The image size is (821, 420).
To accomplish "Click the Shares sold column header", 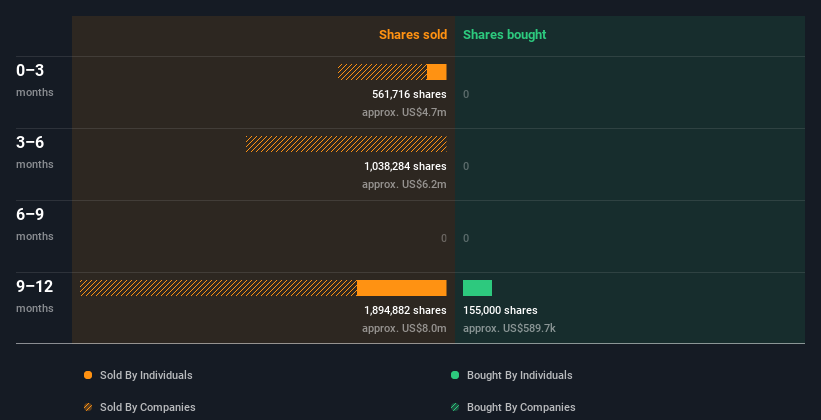I will [x=413, y=35].
